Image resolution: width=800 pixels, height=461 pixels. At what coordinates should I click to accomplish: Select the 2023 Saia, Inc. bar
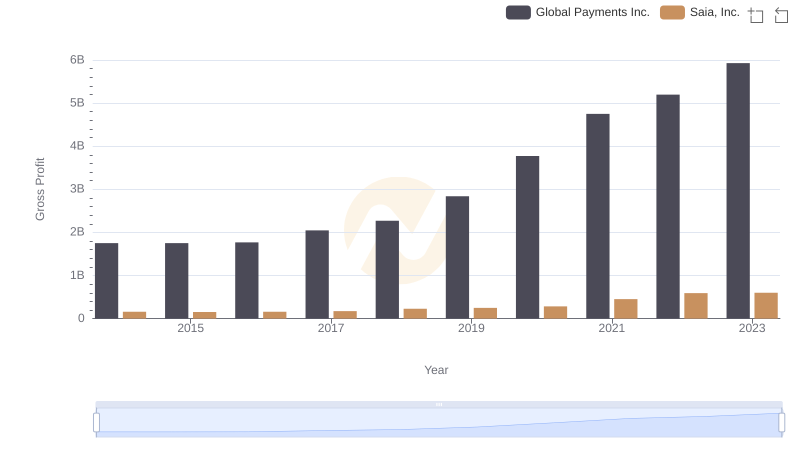pos(766,305)
